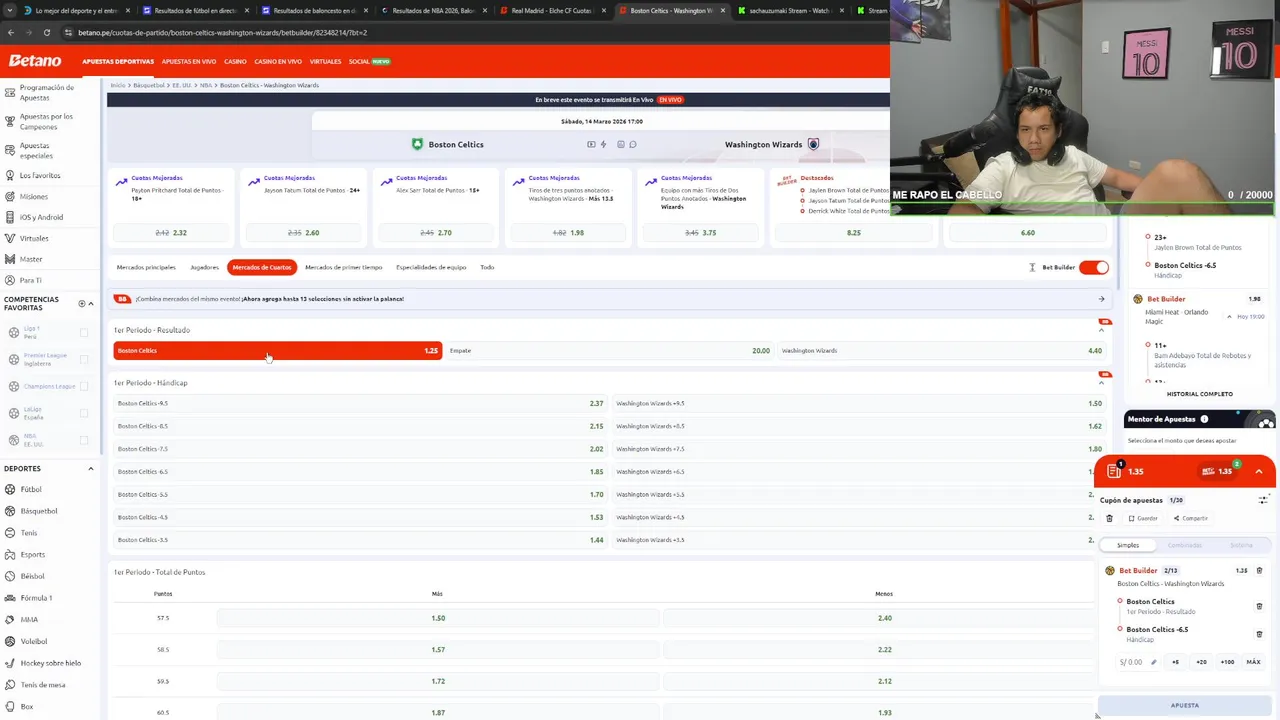This screenshot has height=720, width=1280.
Task: Add +20 to the stake
Action: (1201, 662)
